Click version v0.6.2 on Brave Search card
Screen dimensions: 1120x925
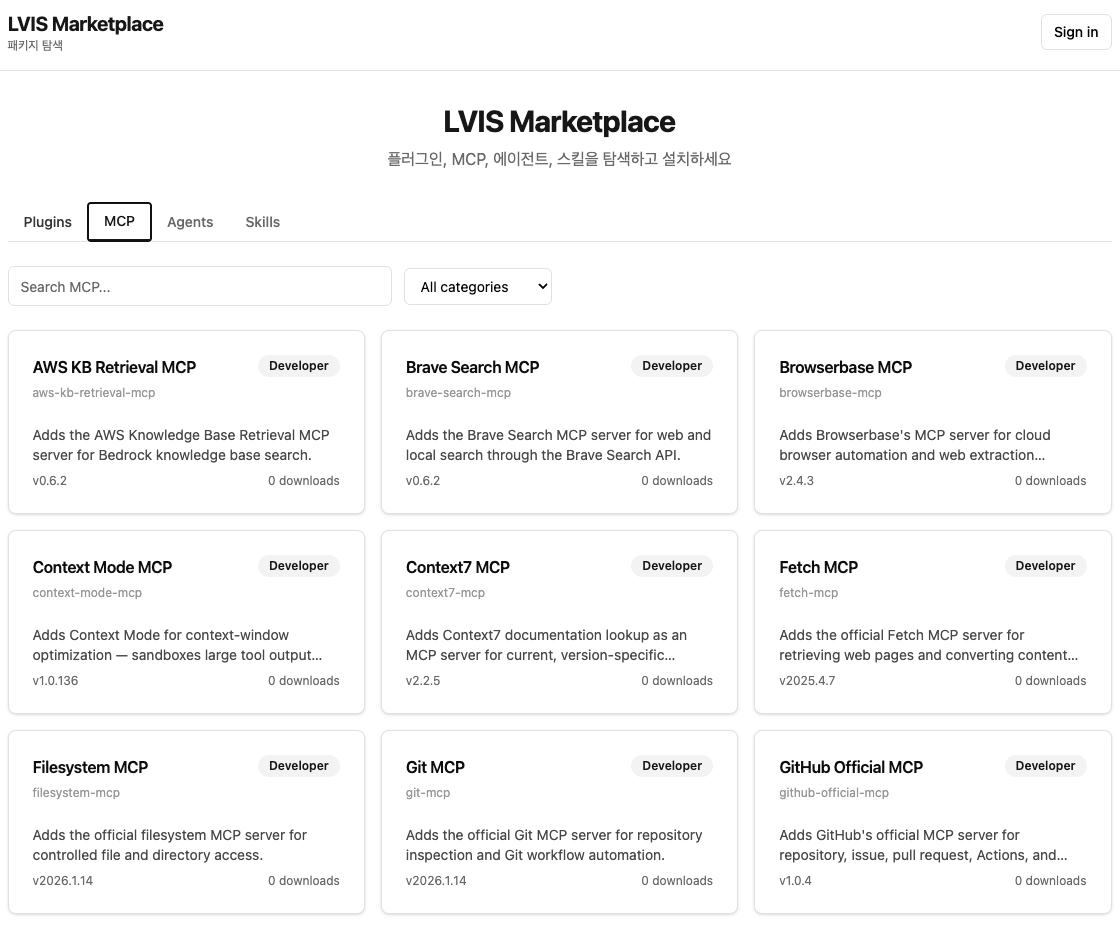pyautogui.click(x=423, y=481)
